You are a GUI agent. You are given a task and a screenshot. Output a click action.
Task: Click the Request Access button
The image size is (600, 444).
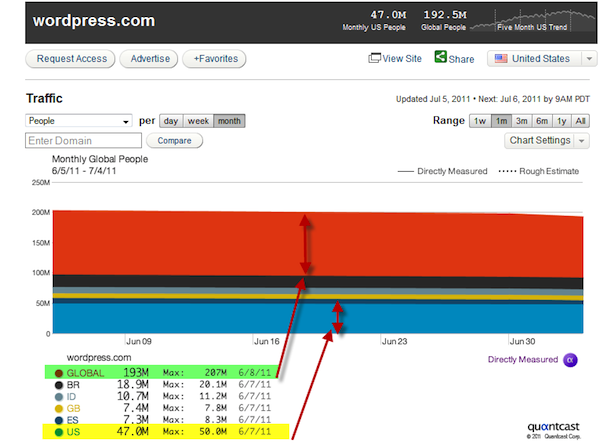click(72, 59)
